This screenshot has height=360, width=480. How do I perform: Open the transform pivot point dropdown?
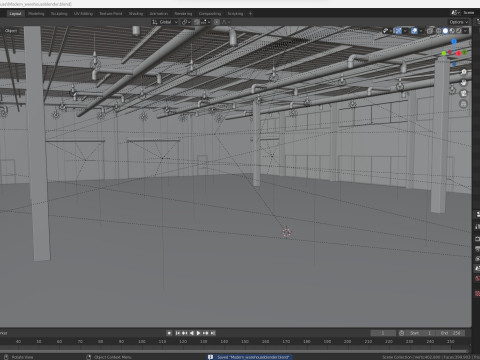pyautogui.click(x=186, y=22)
